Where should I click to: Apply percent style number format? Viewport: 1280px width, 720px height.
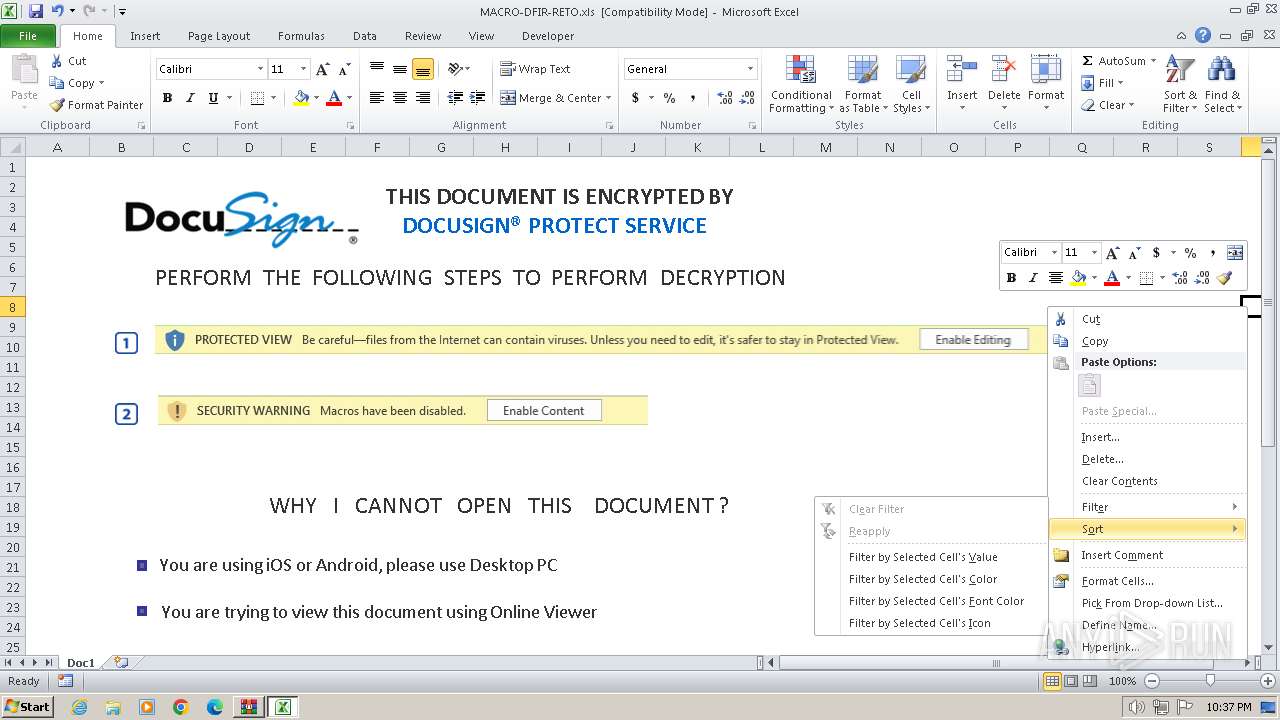(x=669, y=98)
